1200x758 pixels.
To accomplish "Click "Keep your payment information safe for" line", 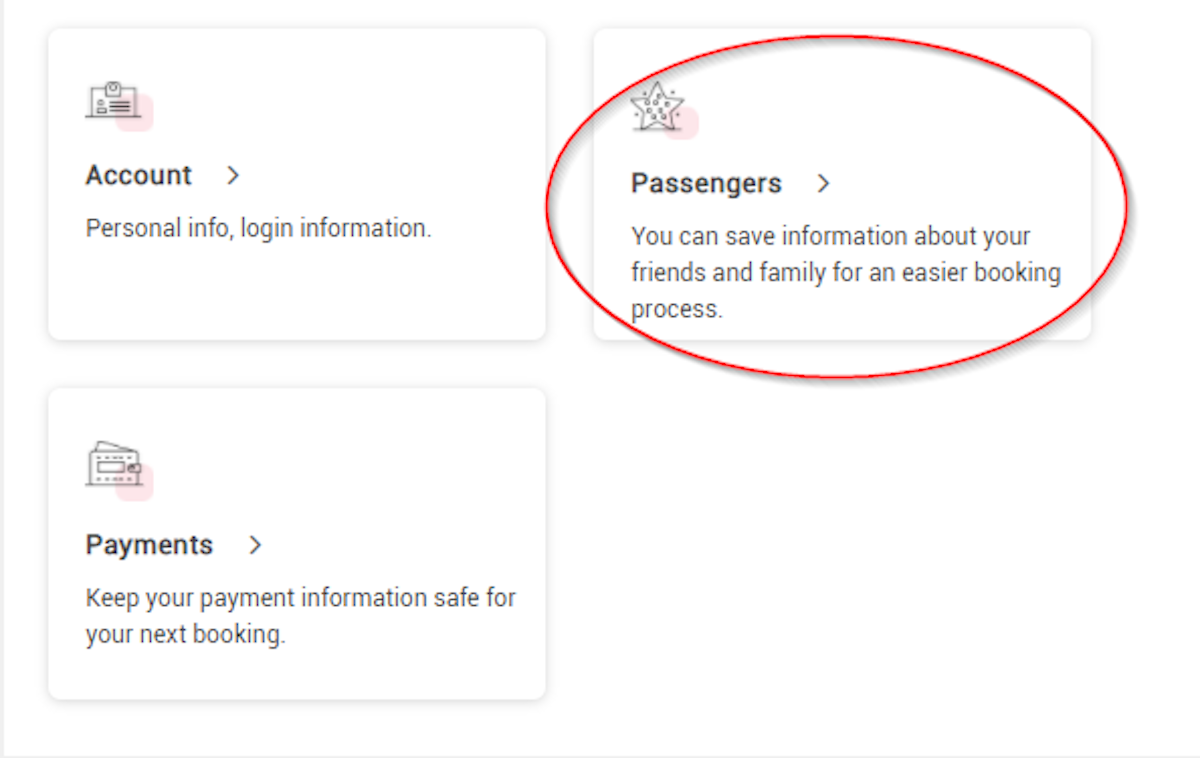I will pos(301,598).
